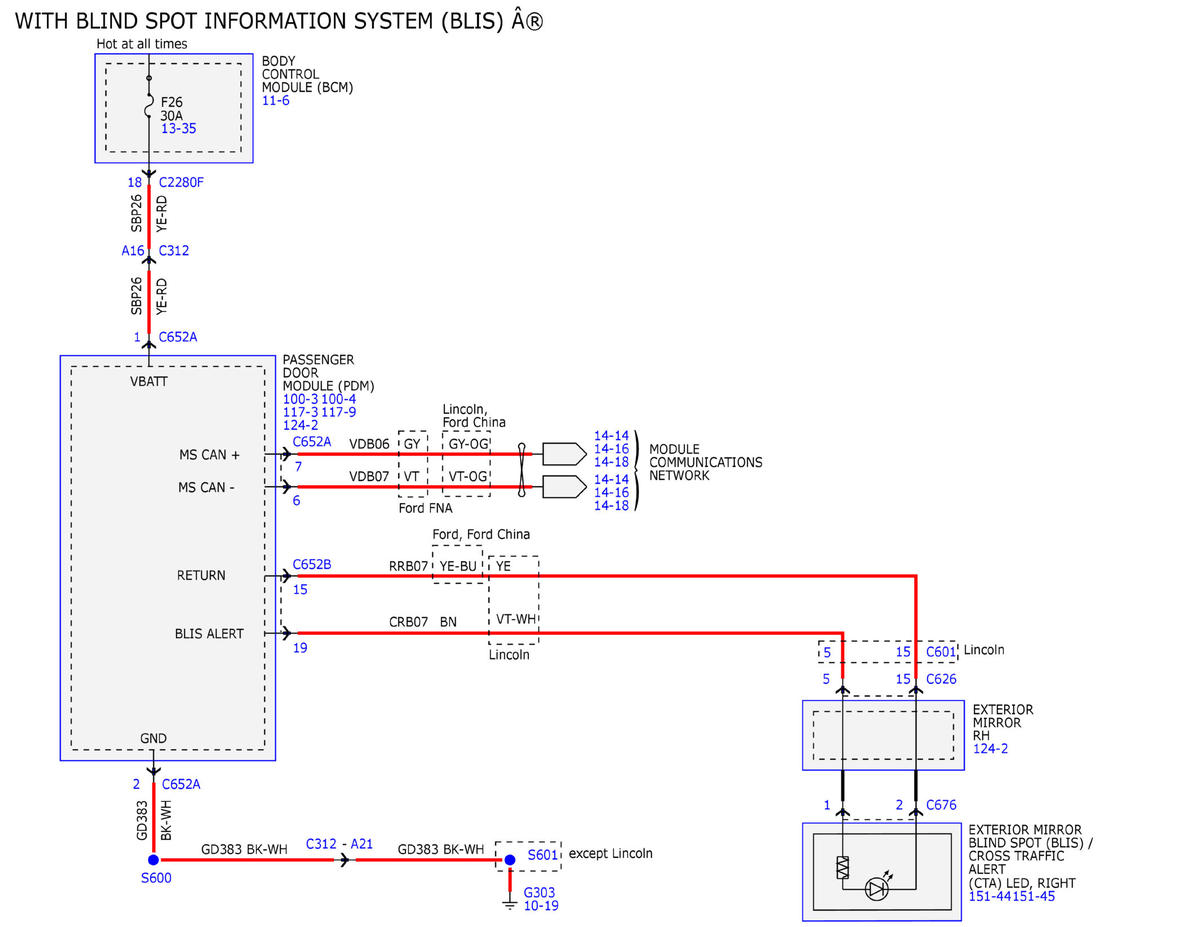Select the LED symbol in the BLIS alert module

tap(877, 886)
